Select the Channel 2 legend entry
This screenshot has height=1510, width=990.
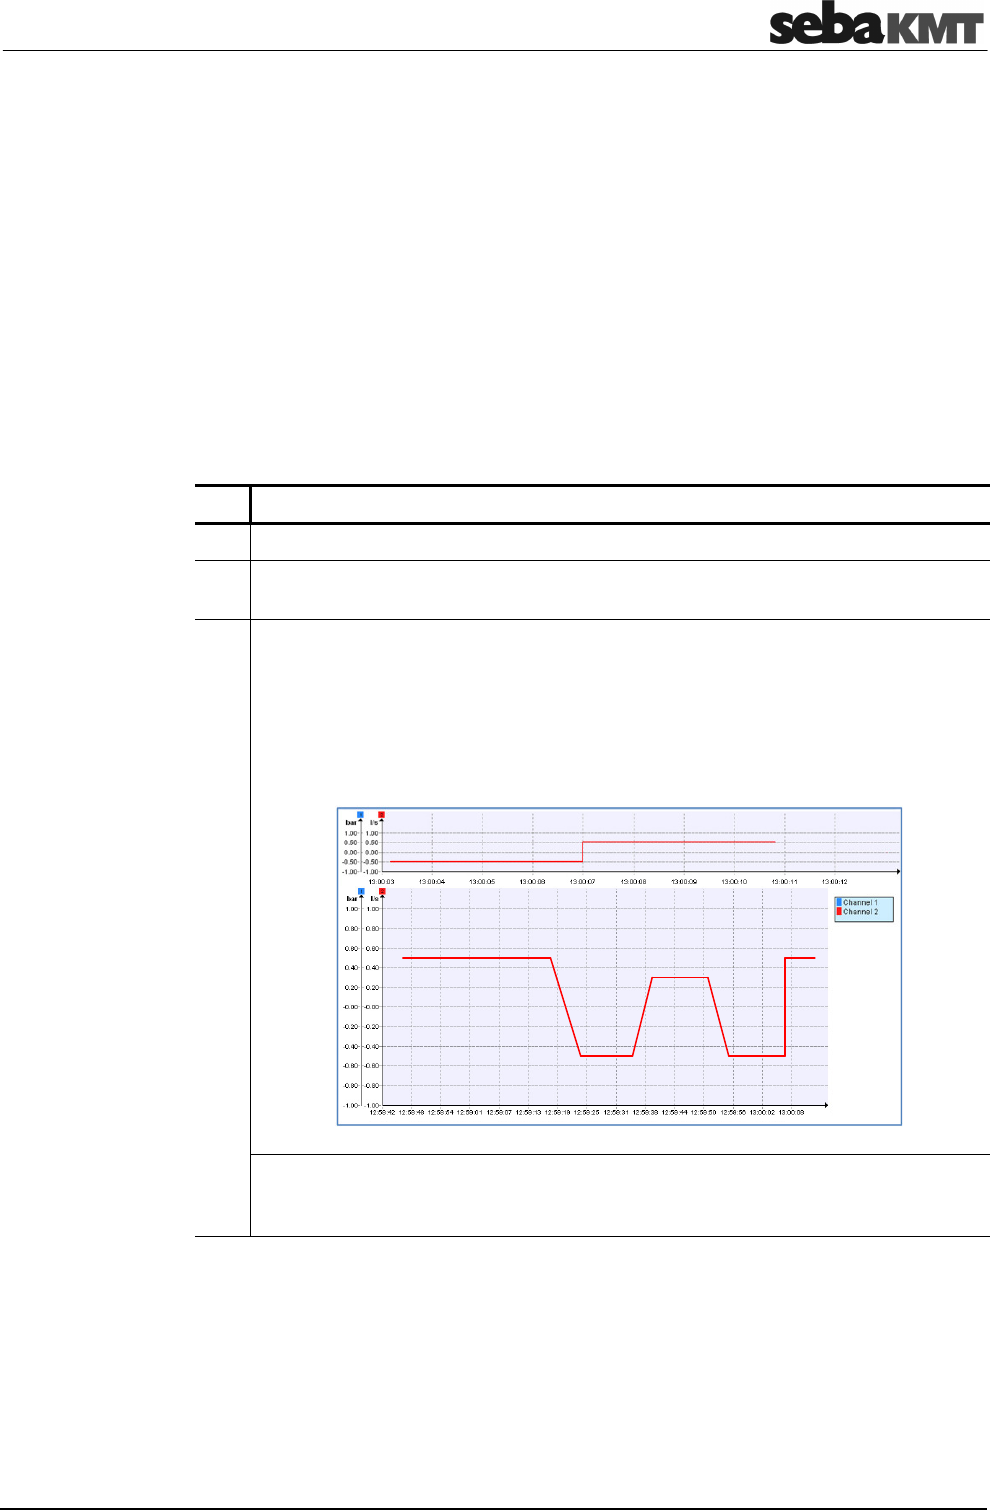(x=857, y=912)
